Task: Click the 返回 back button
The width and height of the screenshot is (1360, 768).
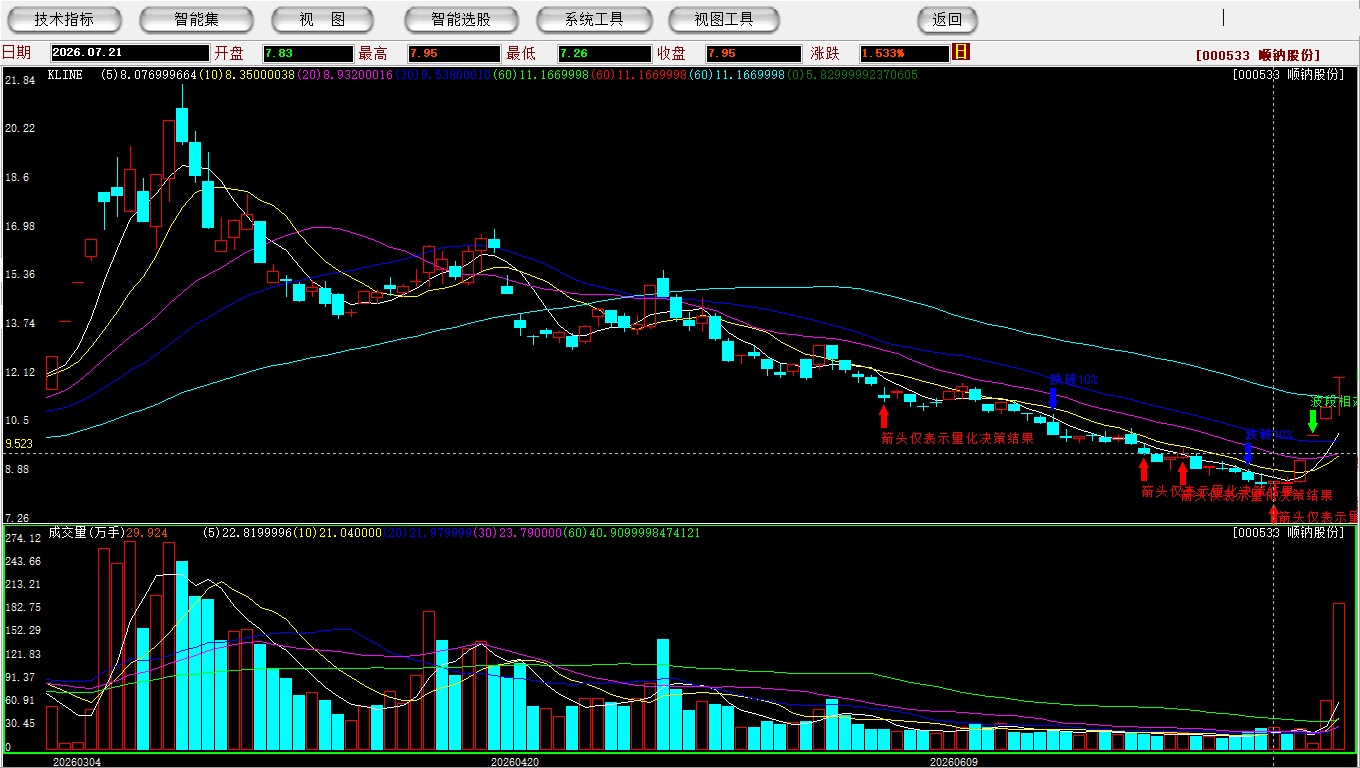Action: tap(947, 19)
